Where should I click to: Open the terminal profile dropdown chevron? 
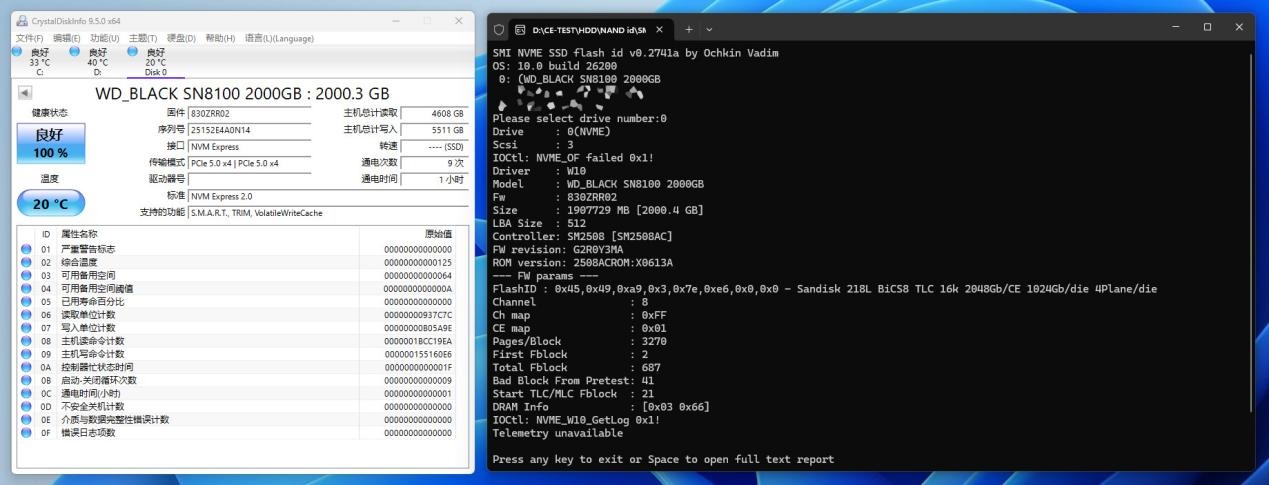pyautogui.click(x=710, y=29)
